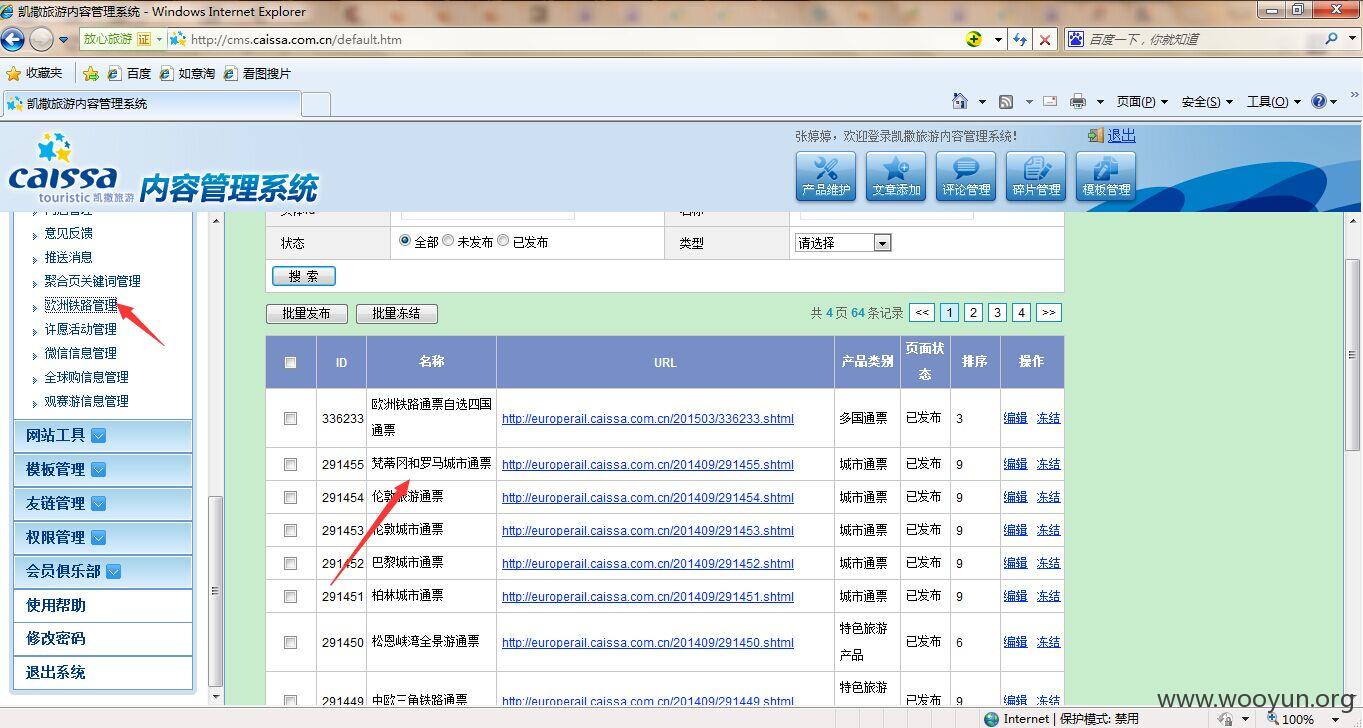The height and width of the screenshot is (728, 1363).
Task: Open the 工具(O) menu
Action: 1273,101
